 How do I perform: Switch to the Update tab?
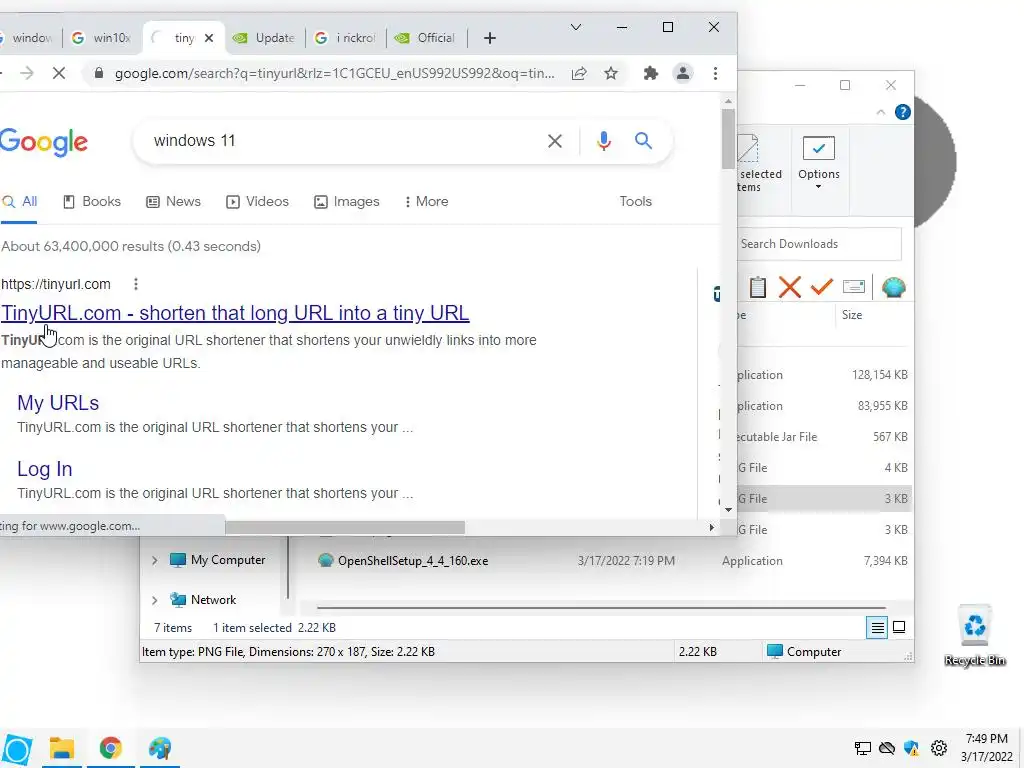(x=264, y=38)
